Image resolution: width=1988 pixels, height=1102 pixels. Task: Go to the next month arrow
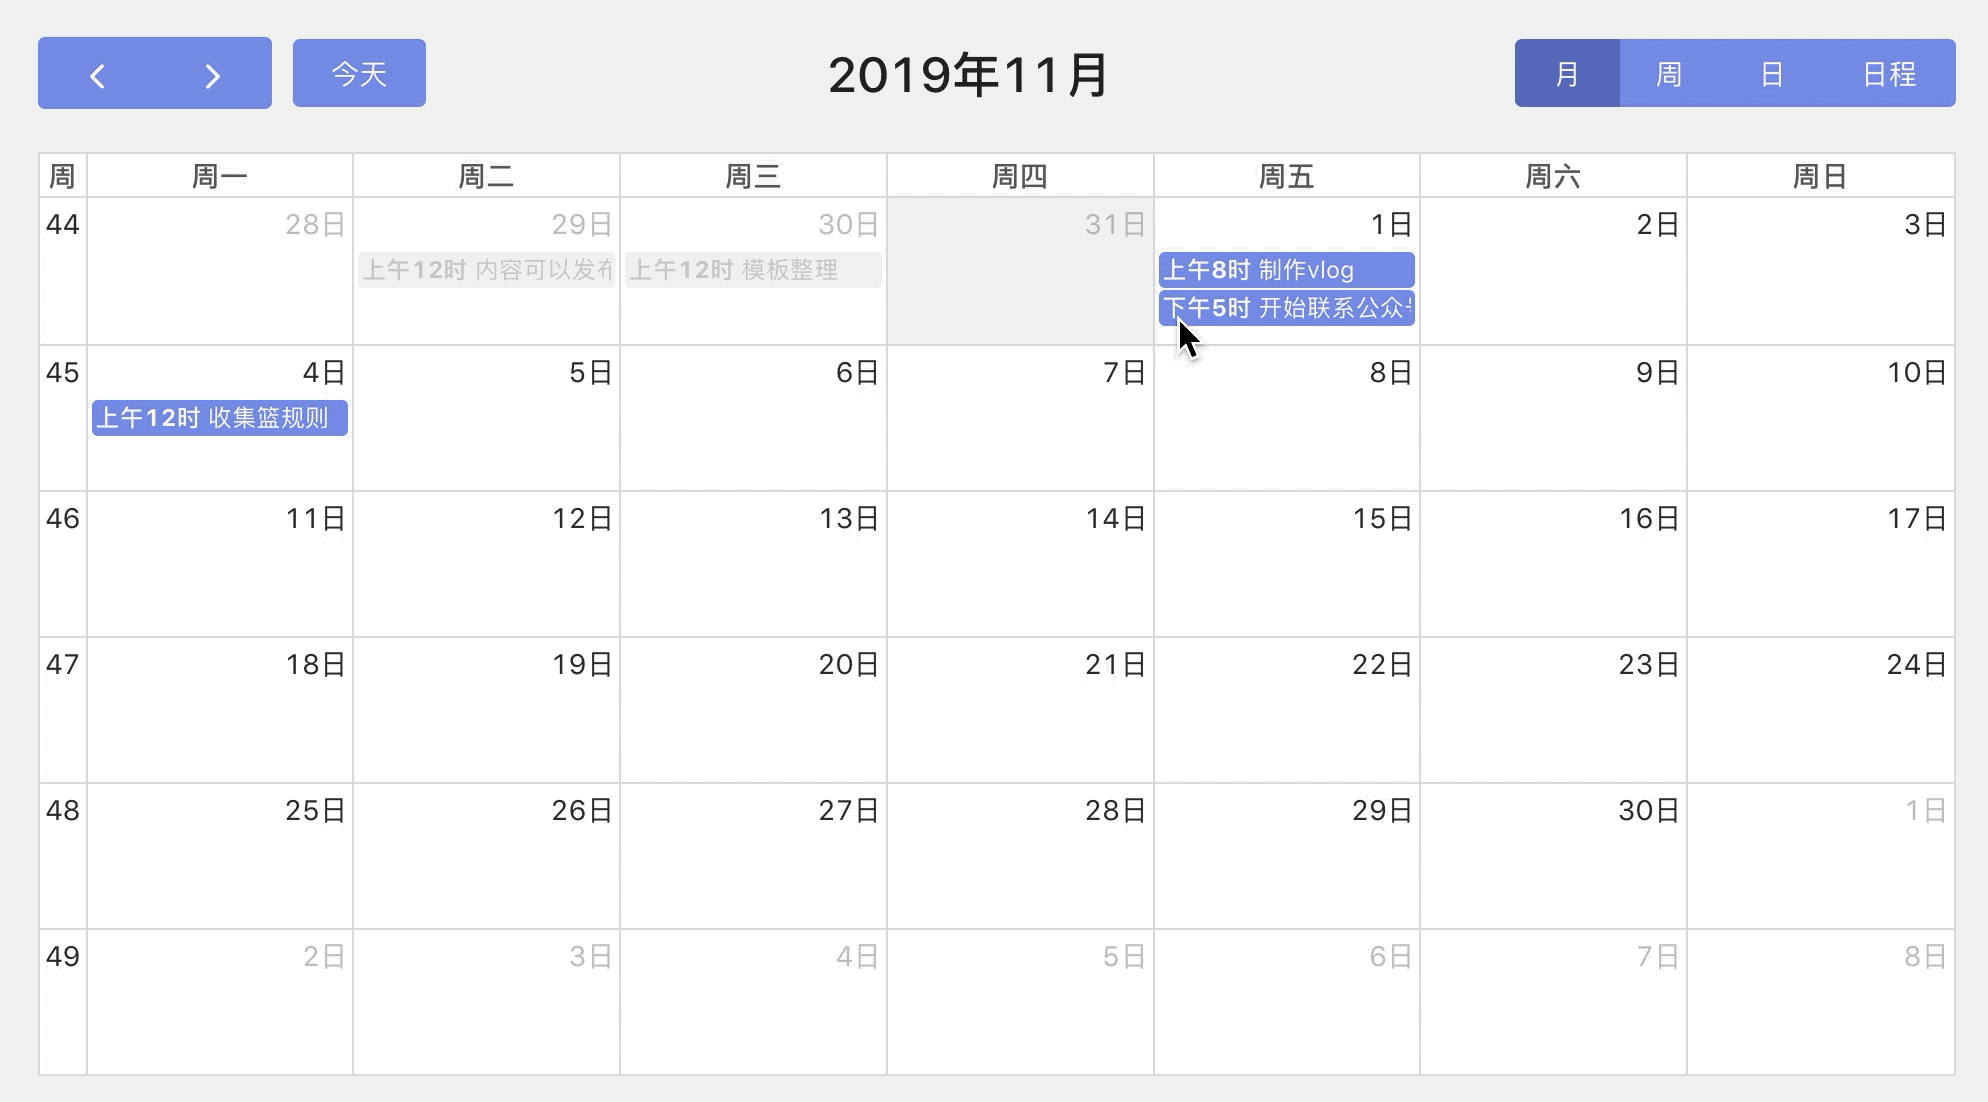coord(212,75)
